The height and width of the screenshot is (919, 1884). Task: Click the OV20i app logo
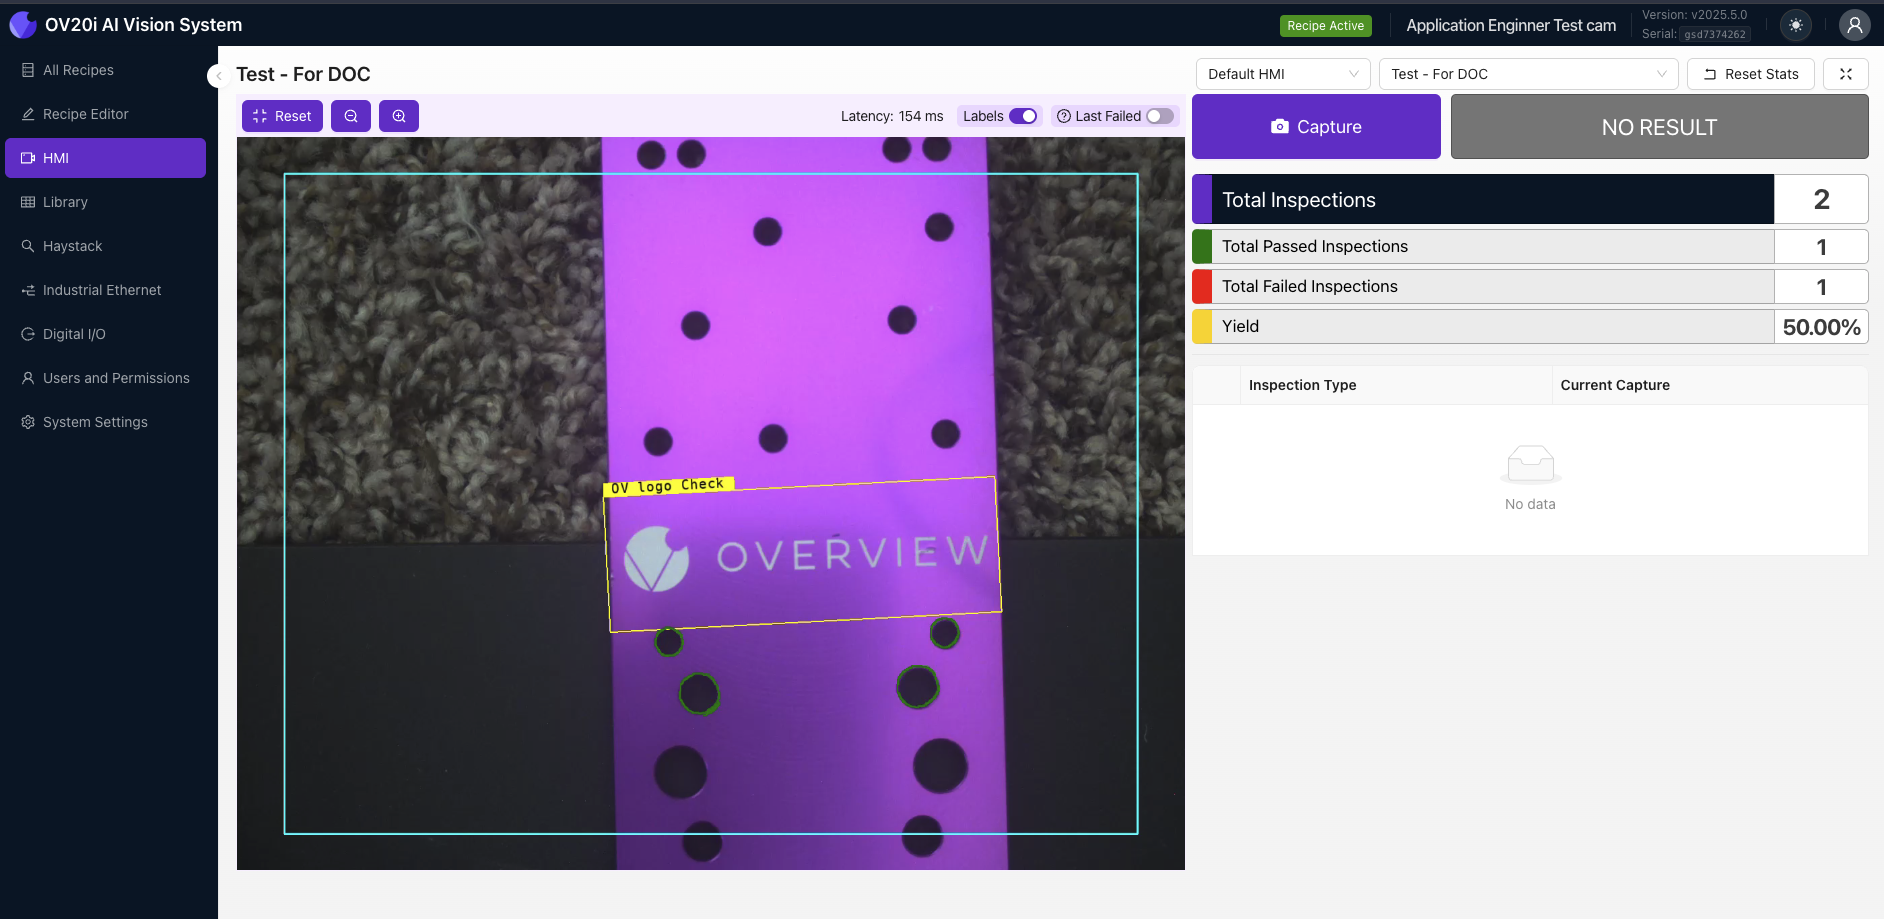(x=22, y=25)
